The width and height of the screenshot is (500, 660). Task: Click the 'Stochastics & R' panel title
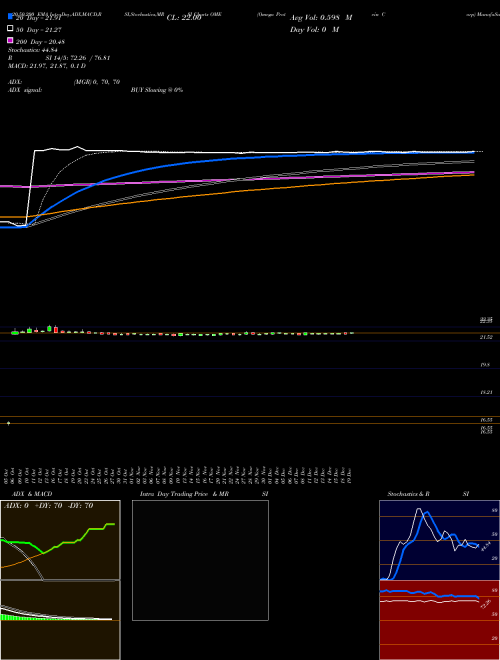point(408,494)
